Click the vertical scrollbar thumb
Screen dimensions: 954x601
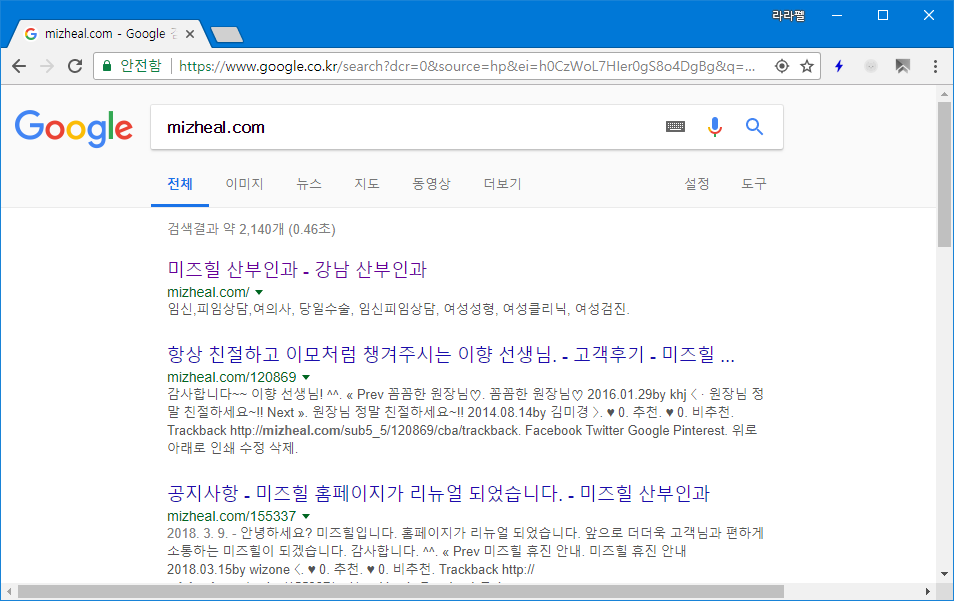[x=944, y=174]
